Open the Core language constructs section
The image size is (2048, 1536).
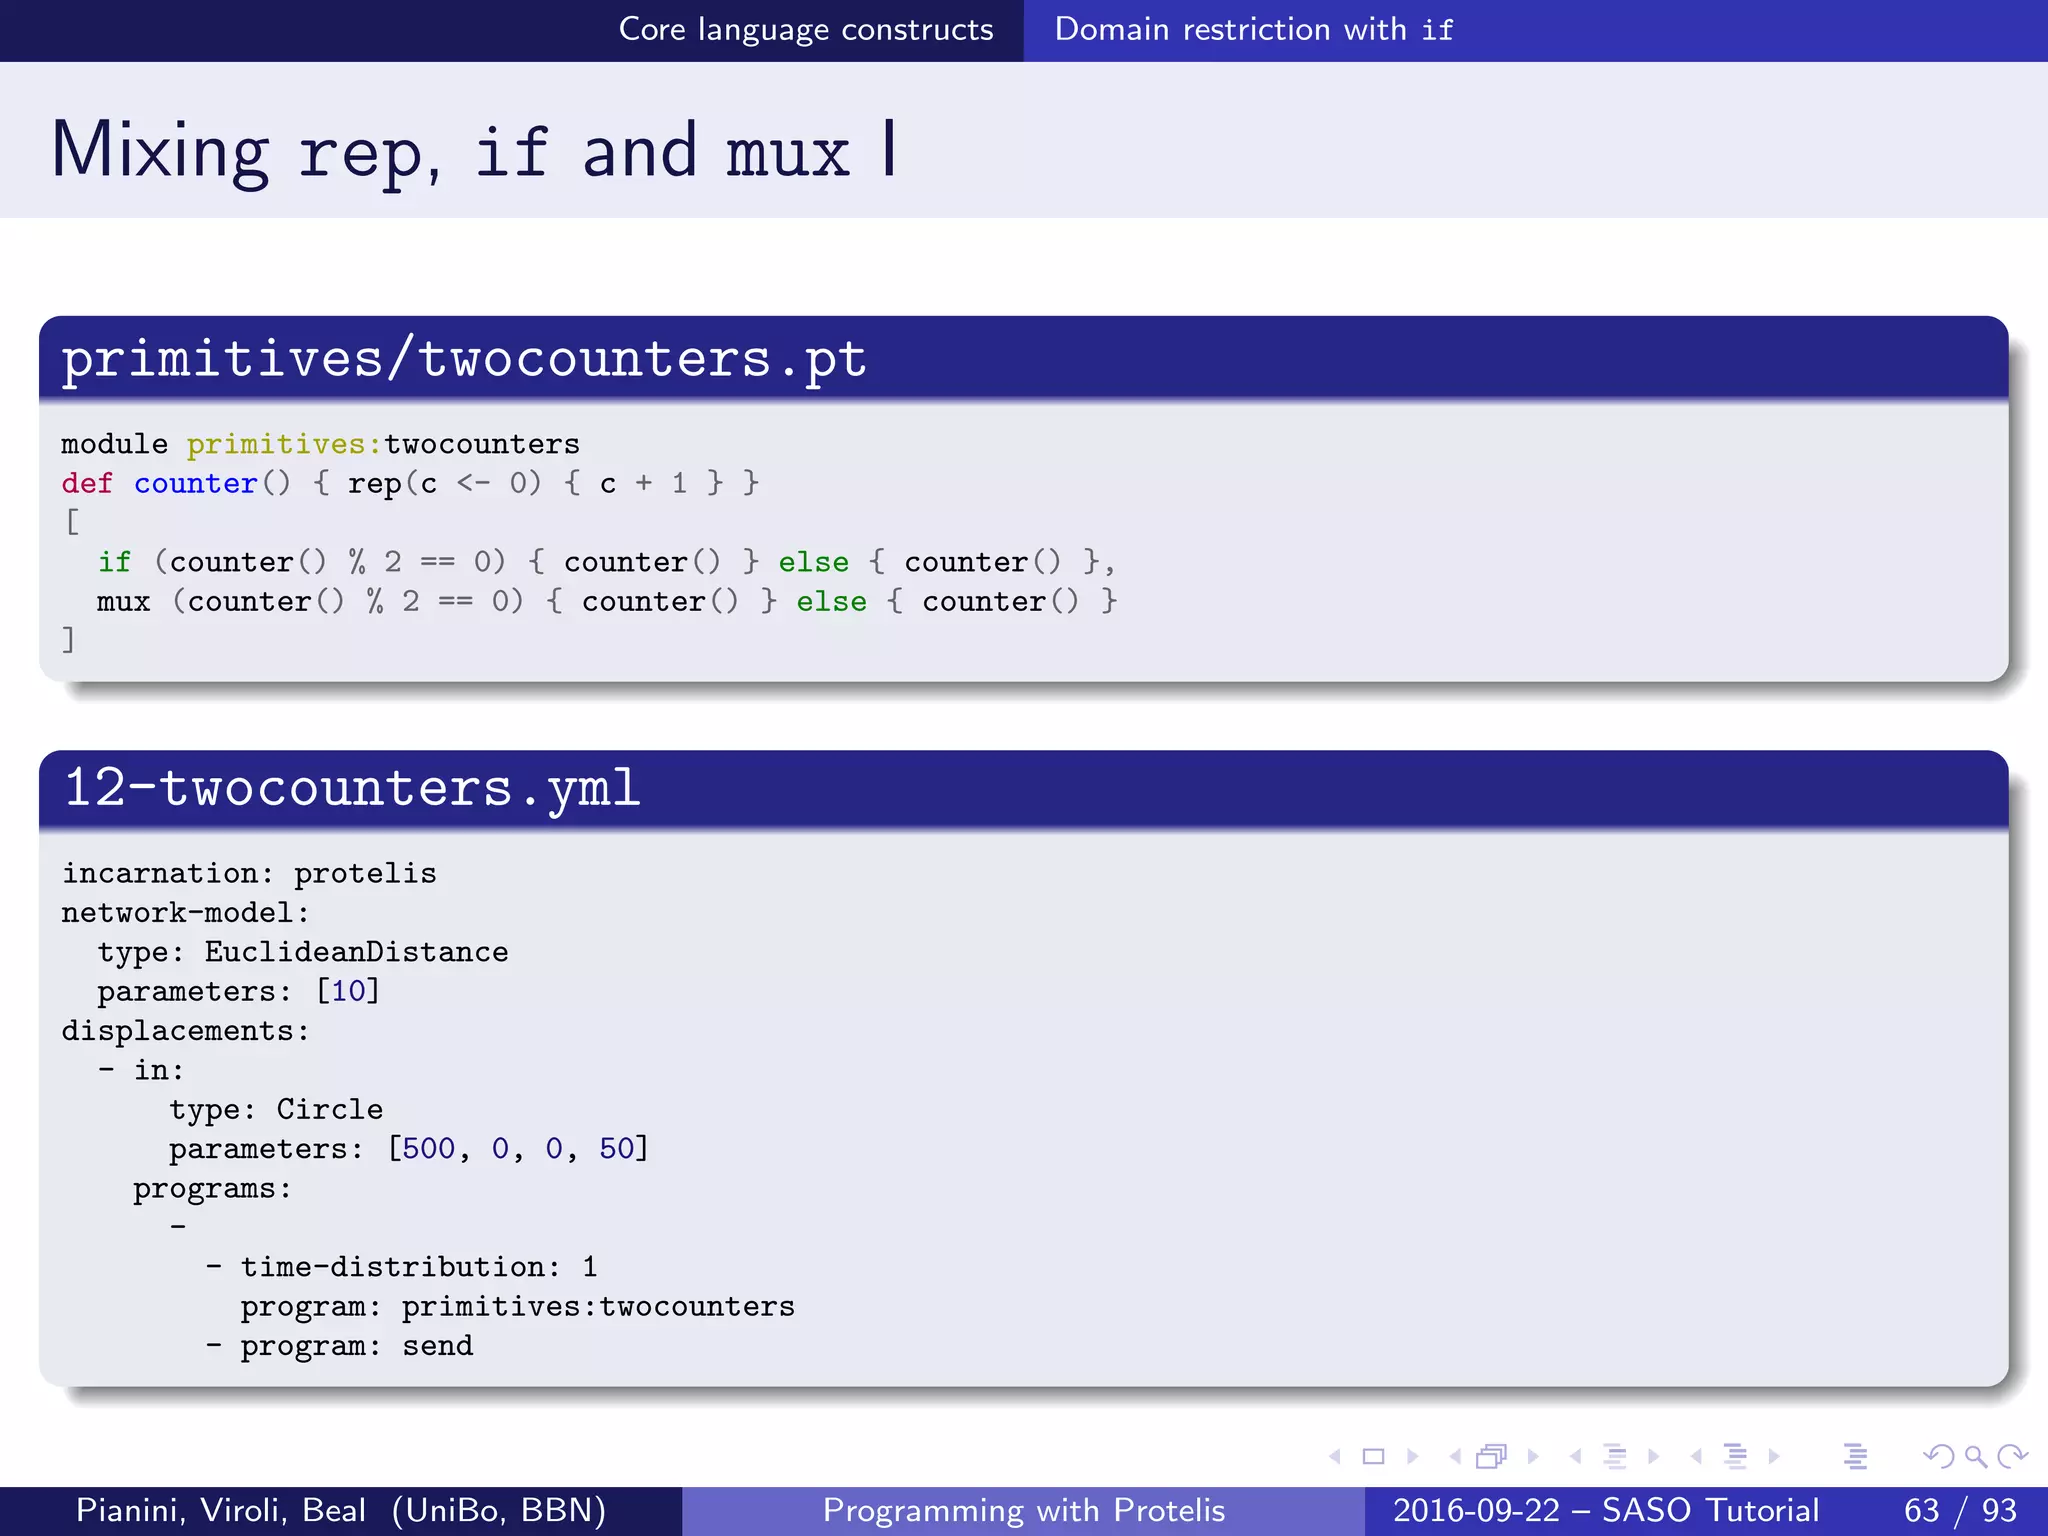click(806, 30)
